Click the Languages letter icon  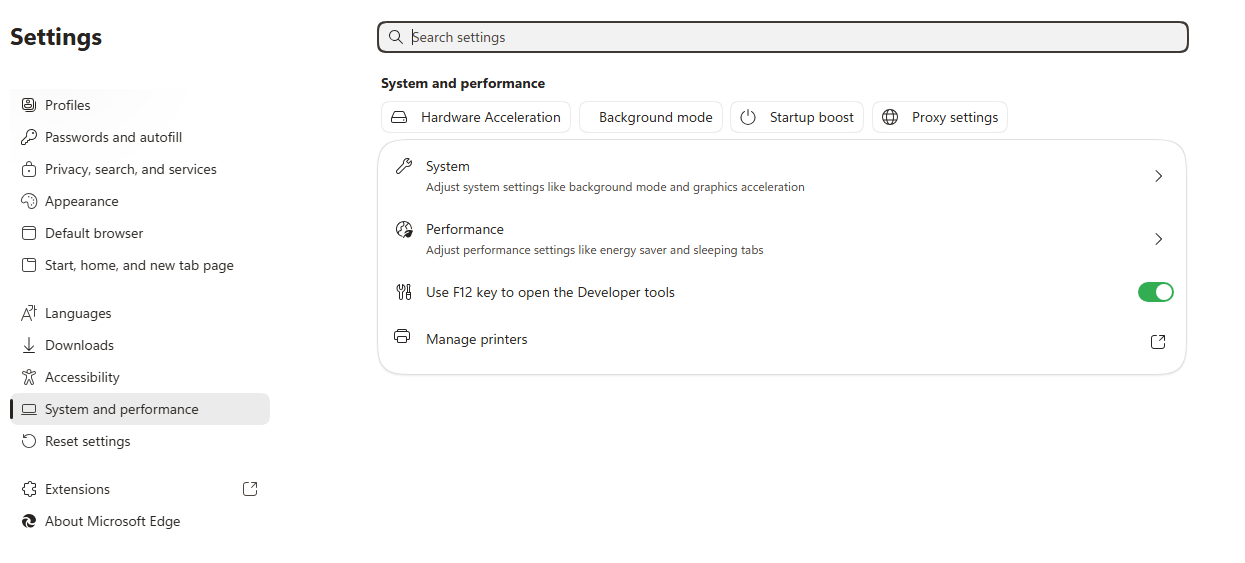coord(28,313)
